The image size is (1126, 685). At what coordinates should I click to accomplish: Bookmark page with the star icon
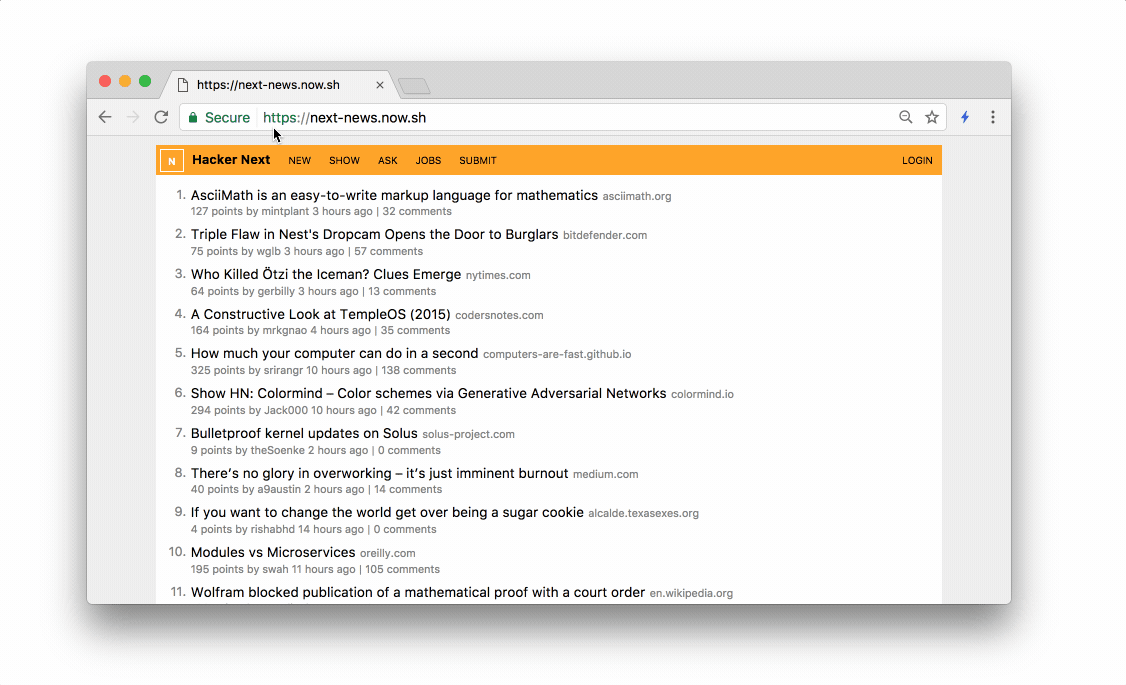(x=932, y=117)
